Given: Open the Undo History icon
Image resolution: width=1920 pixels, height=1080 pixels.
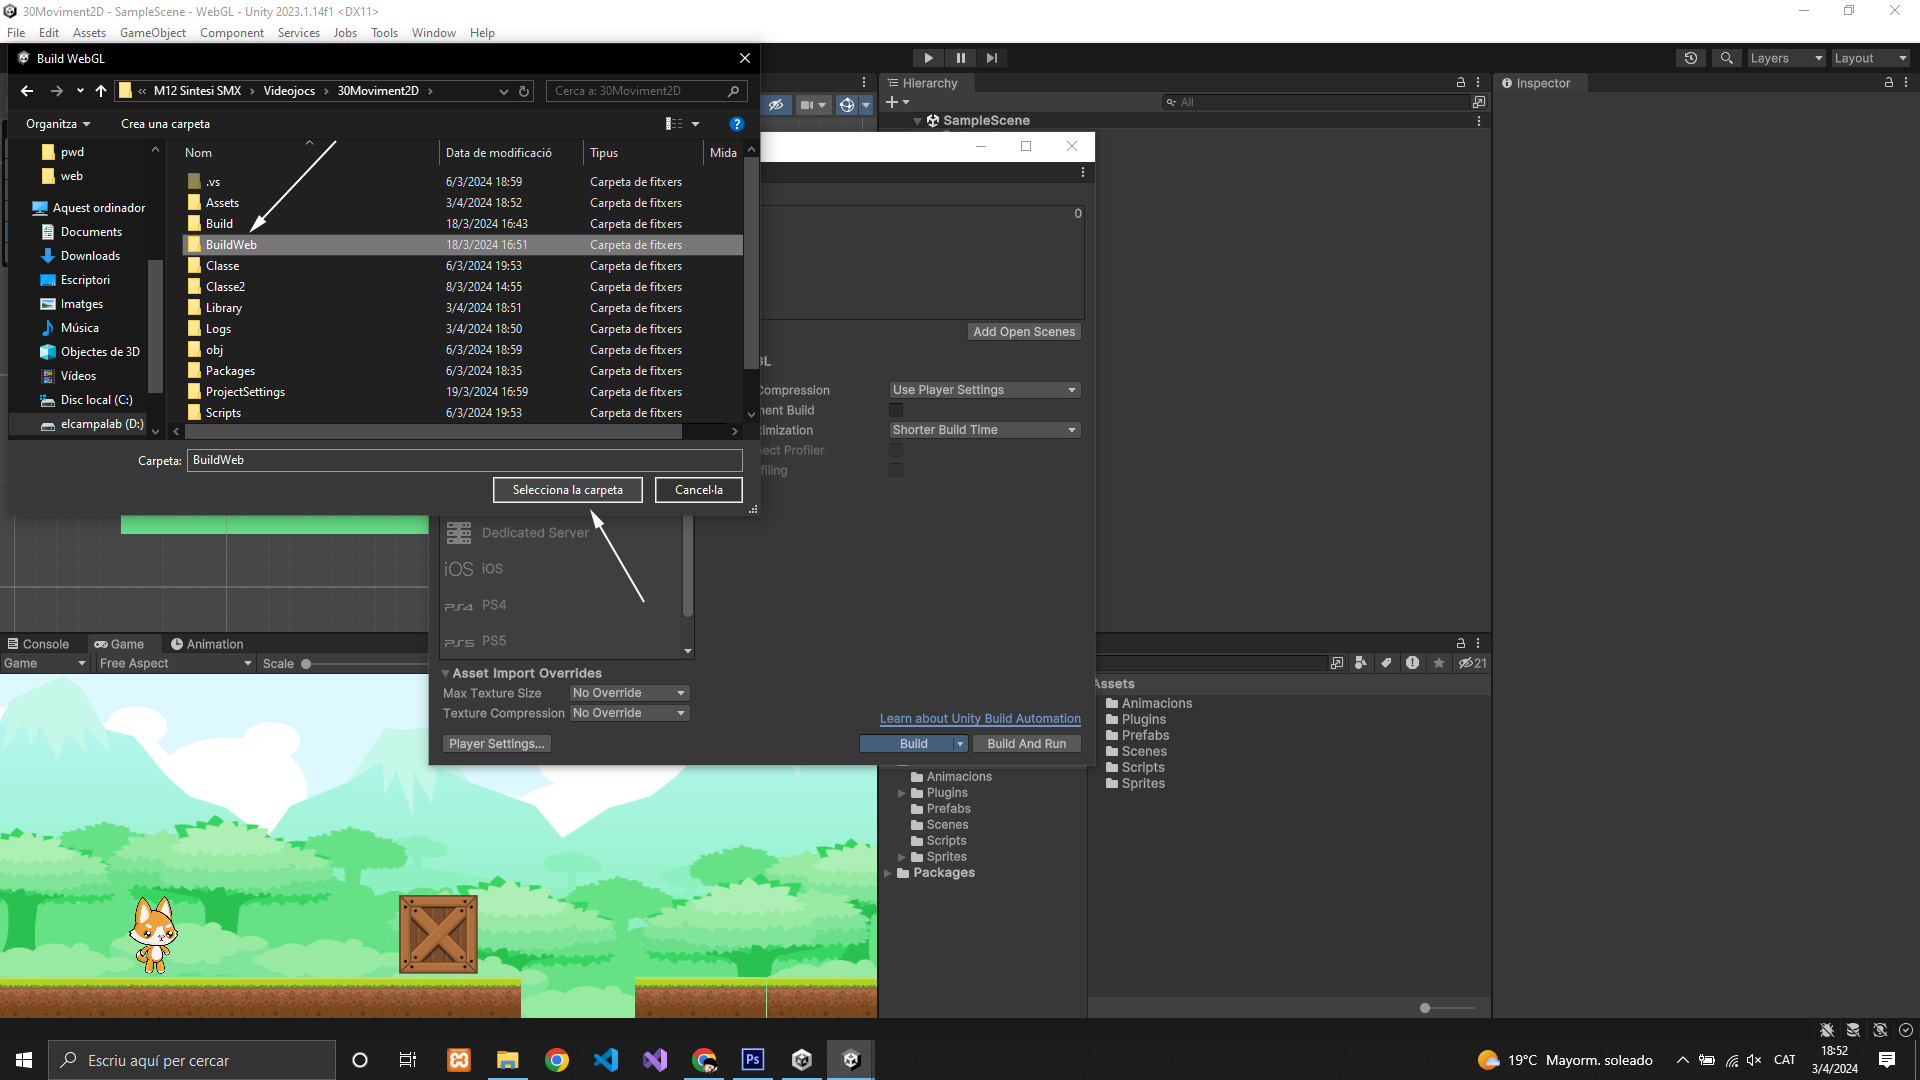Looking at the screenshot, I should pos(1691,58).
